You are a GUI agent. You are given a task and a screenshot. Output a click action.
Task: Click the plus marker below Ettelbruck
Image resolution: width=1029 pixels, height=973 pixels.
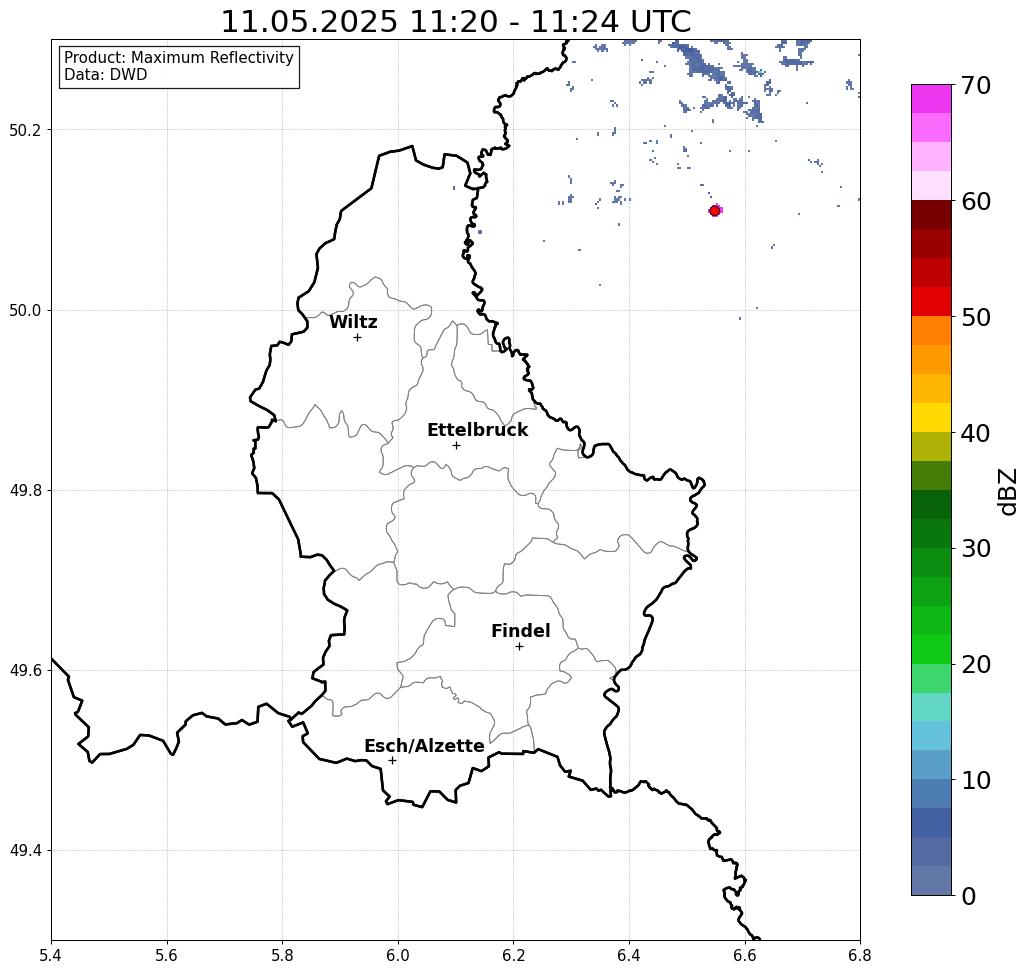(456, 445)
